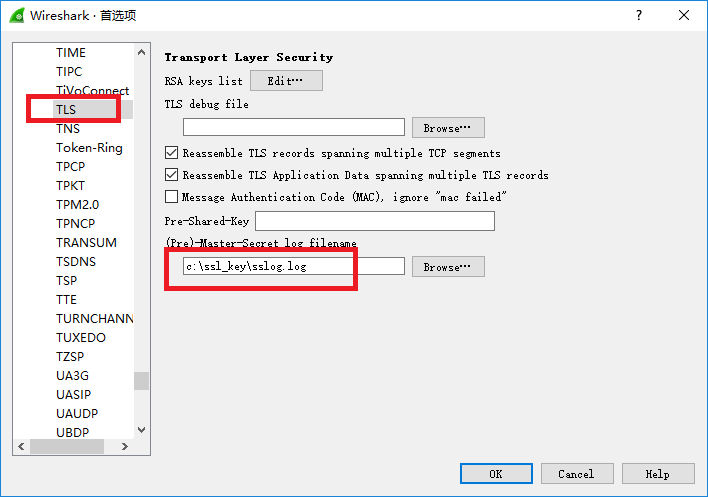Viewport: 708px width, 497px height.
Task: Browse for the Master-Secret log filename
Action: coord(448,267)
